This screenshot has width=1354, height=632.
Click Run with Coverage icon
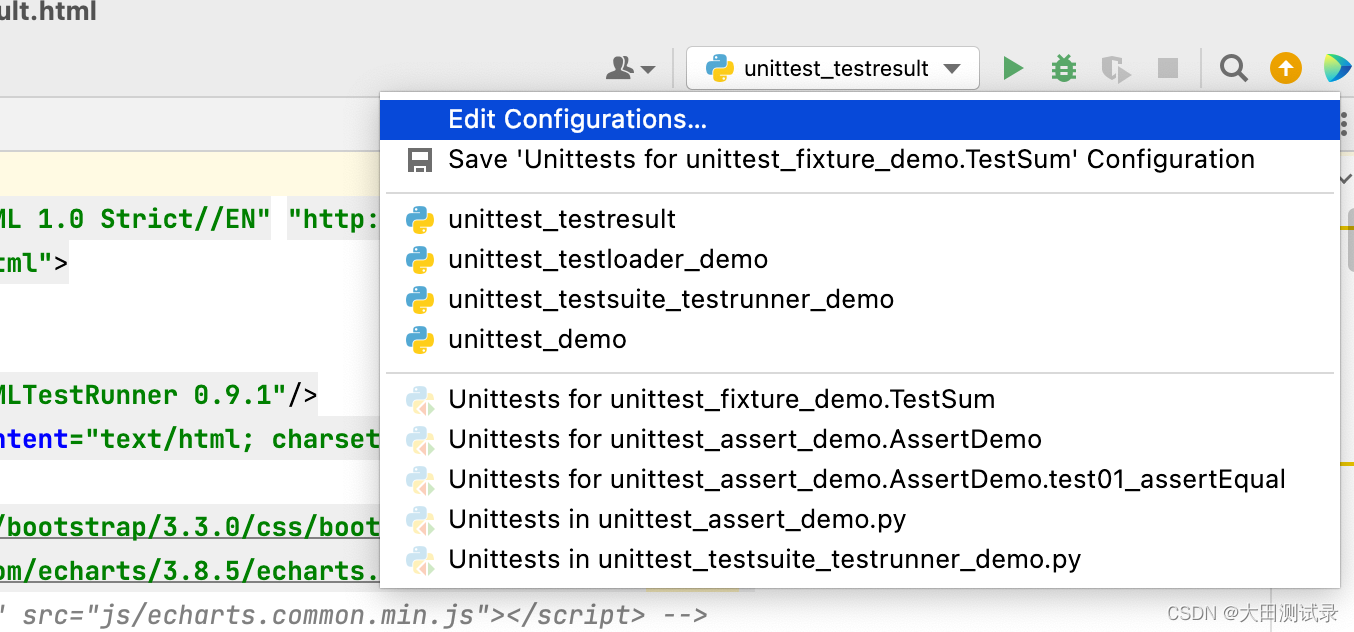coord(1115,68)
